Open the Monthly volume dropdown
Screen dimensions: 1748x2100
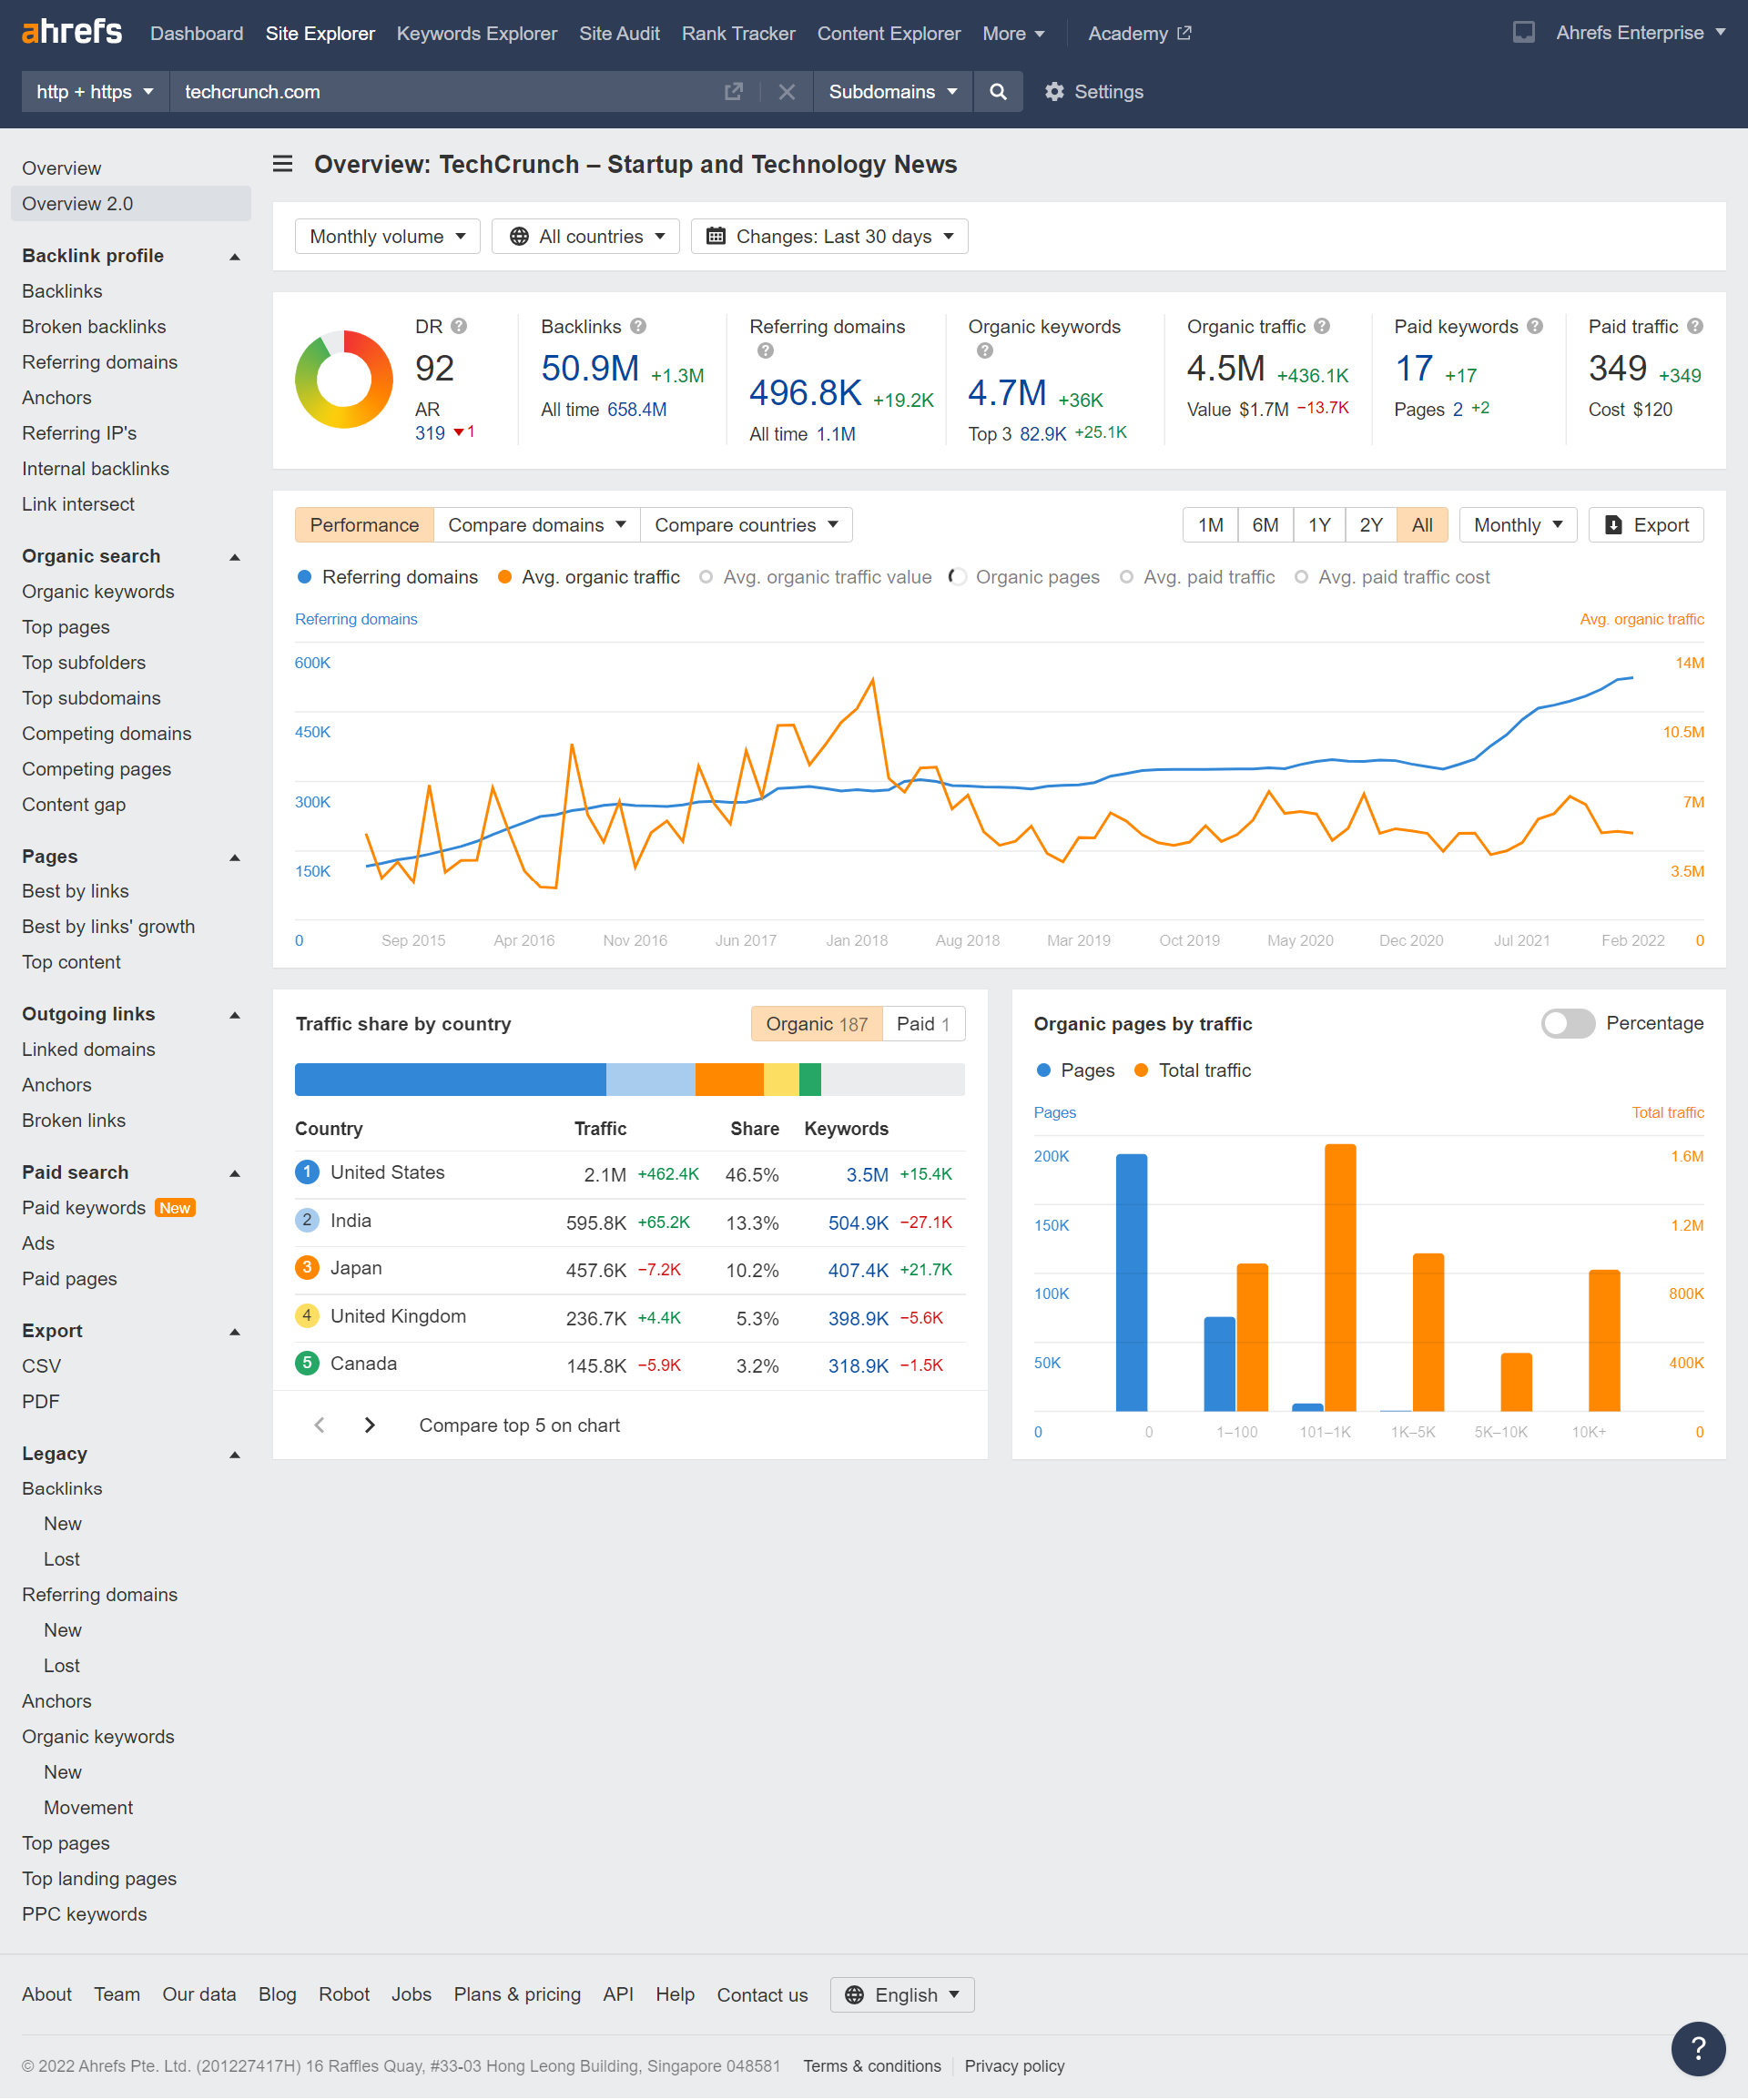387,237
